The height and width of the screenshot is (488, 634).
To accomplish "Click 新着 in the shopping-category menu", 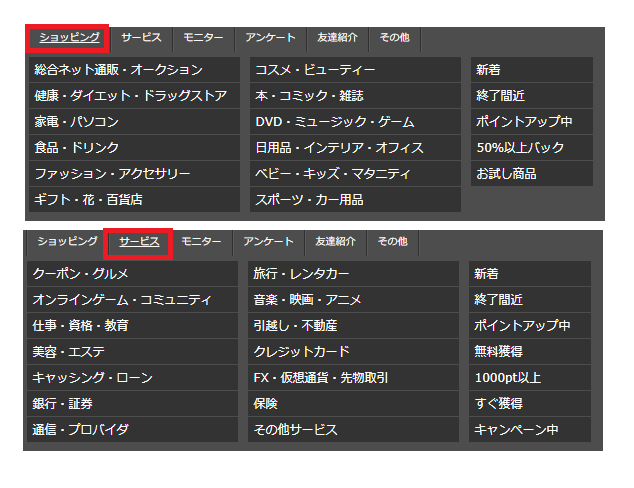I will pos(532,70).
